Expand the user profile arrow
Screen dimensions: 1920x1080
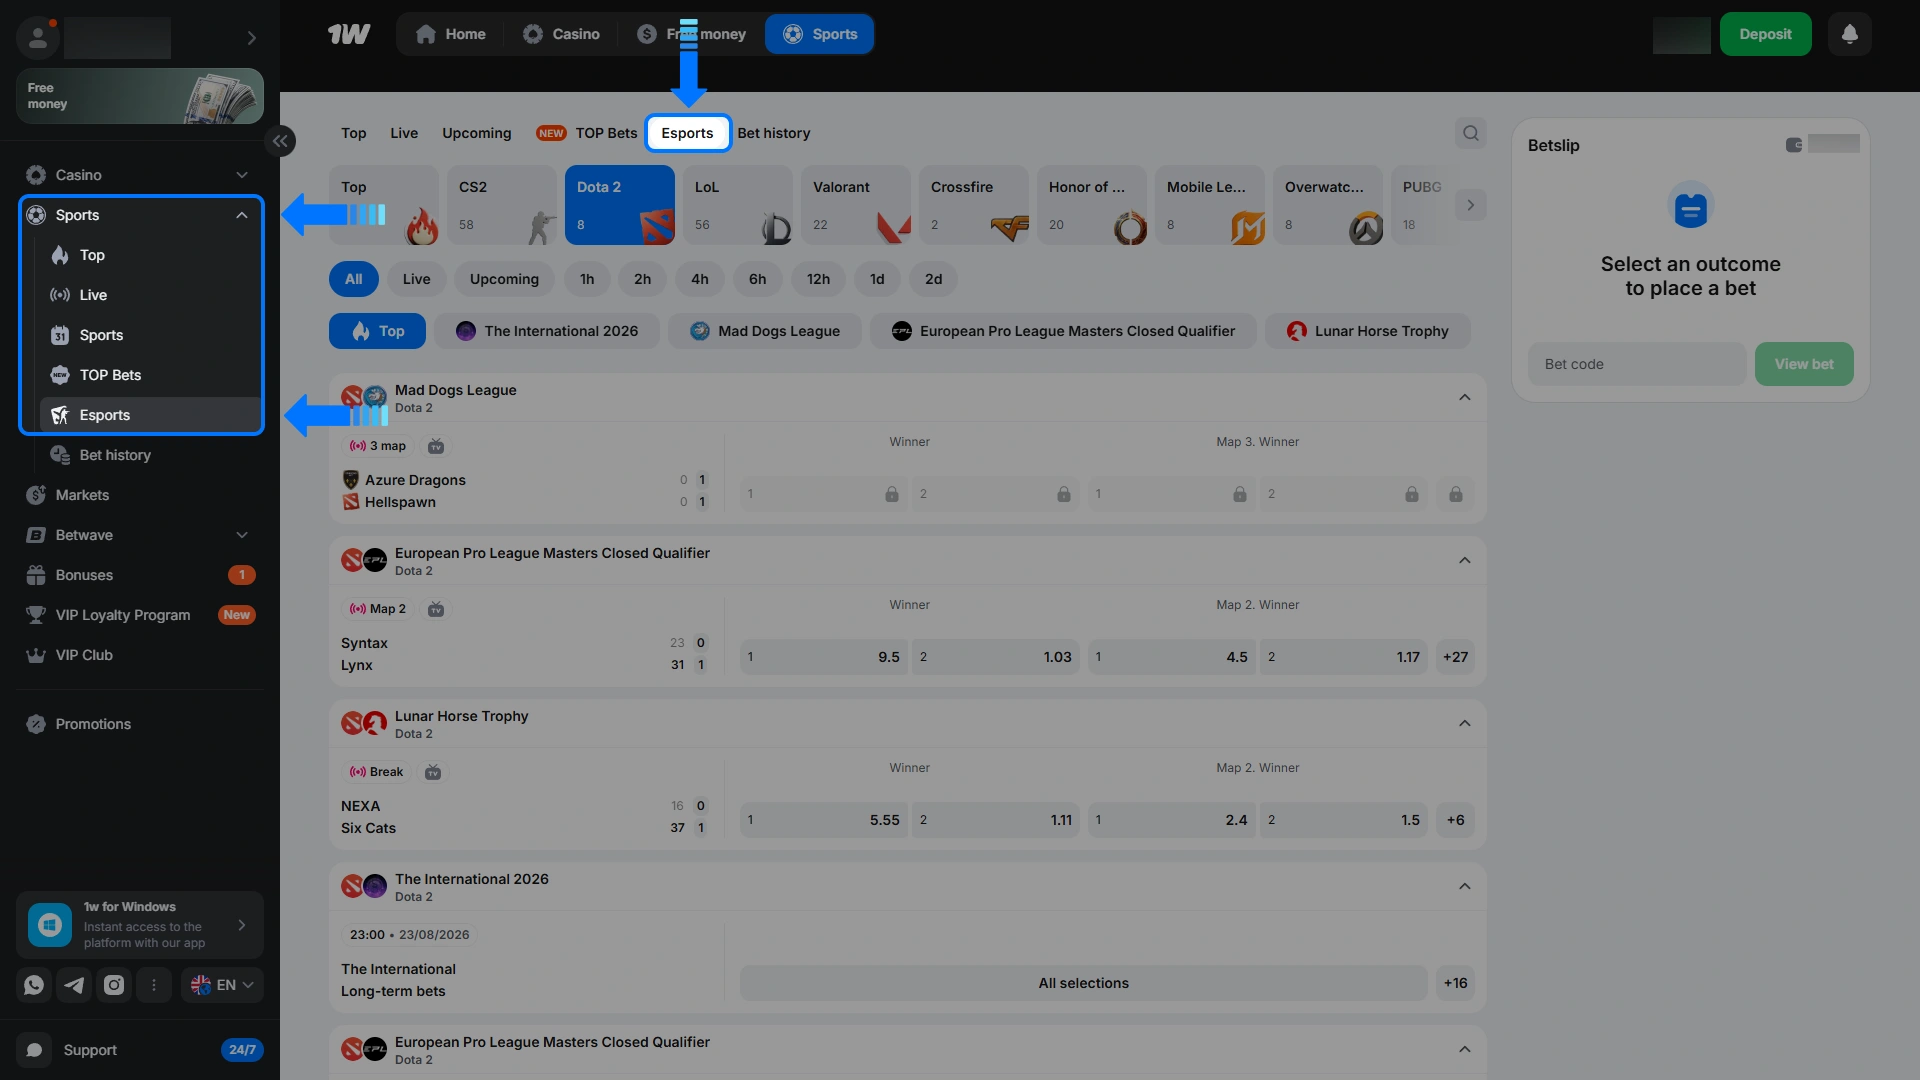click(x=251, y=38)
